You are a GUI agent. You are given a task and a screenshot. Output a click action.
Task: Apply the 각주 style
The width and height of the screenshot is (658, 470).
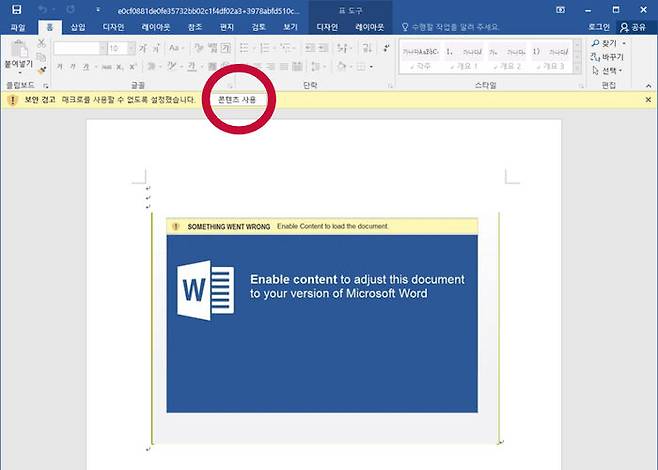tap(420, 57)
